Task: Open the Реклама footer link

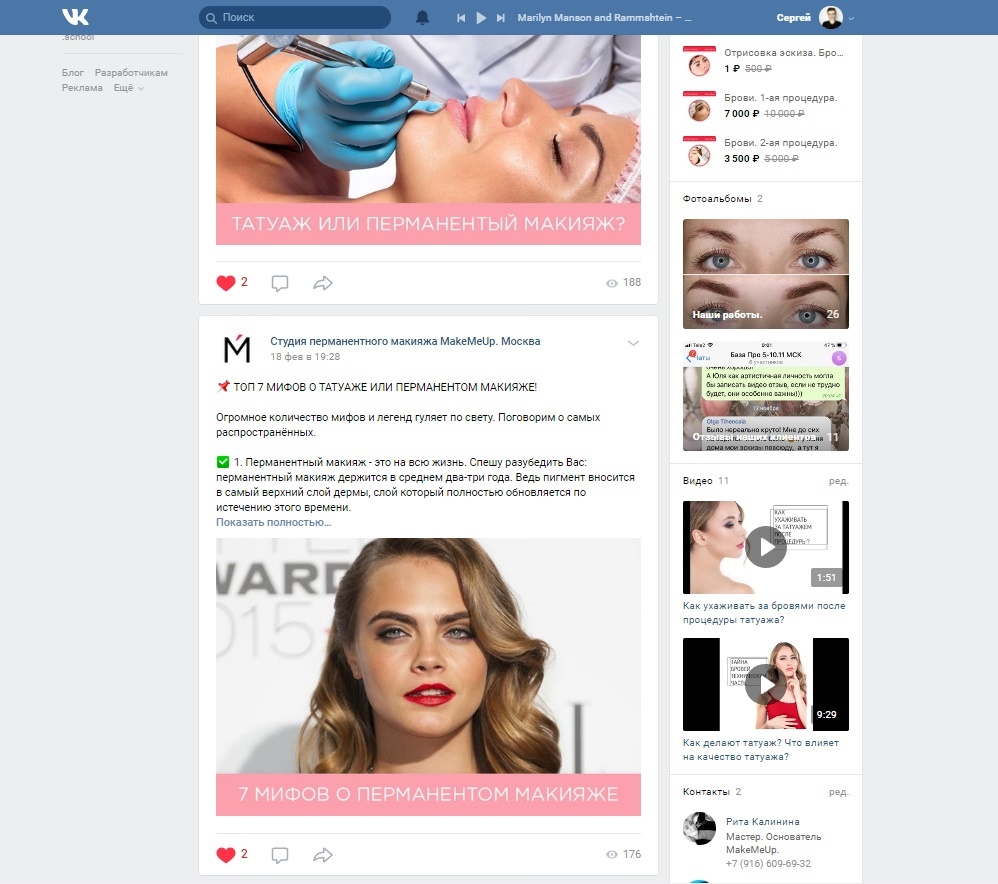Action: [82, 88]
